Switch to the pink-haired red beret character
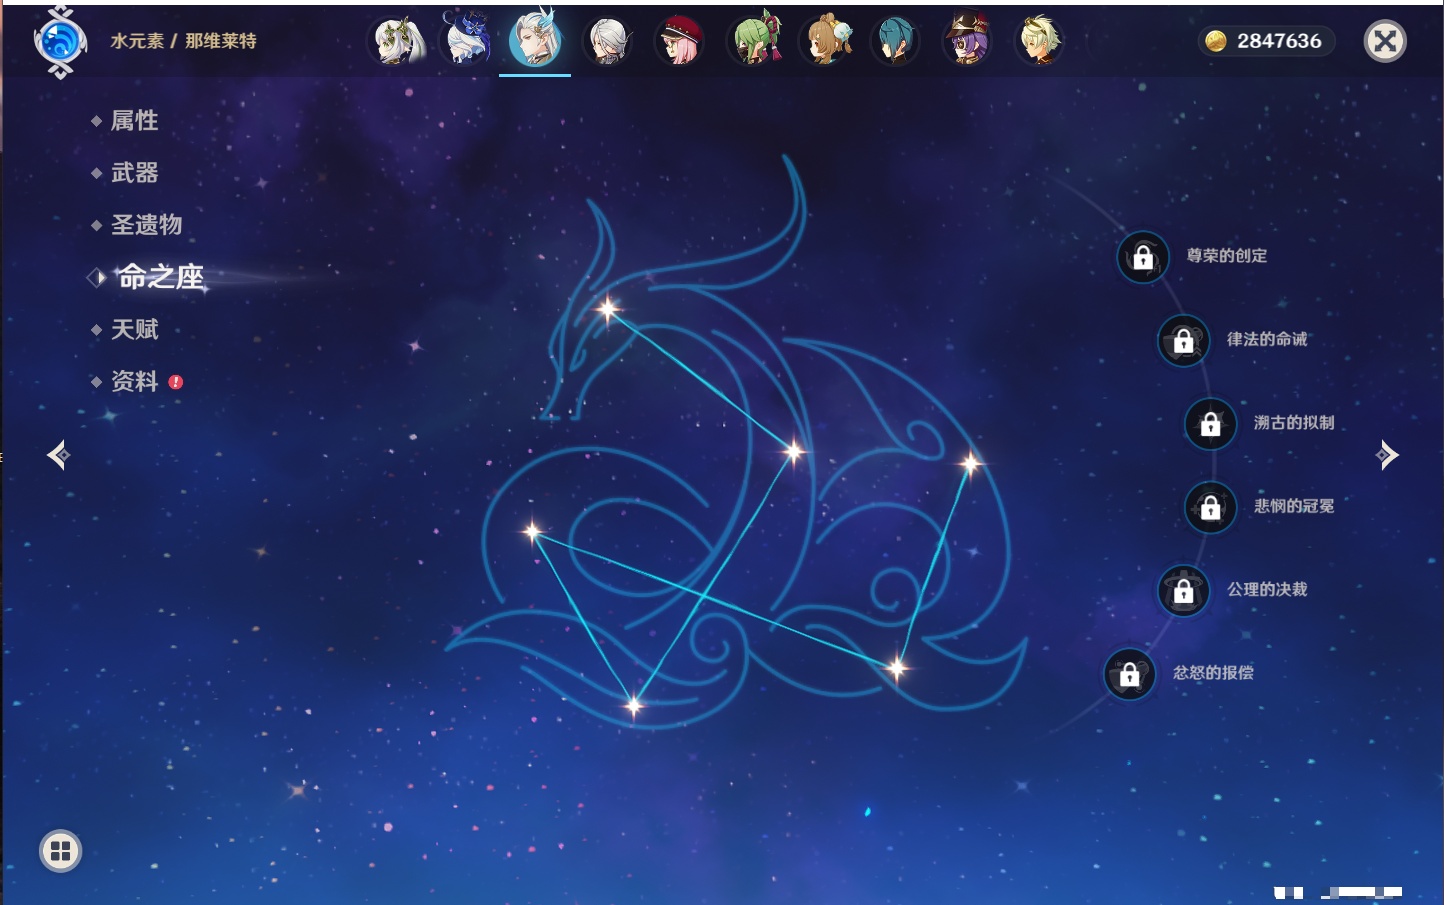The width and height of the screenshot is (1444, 905). (679, 42)
